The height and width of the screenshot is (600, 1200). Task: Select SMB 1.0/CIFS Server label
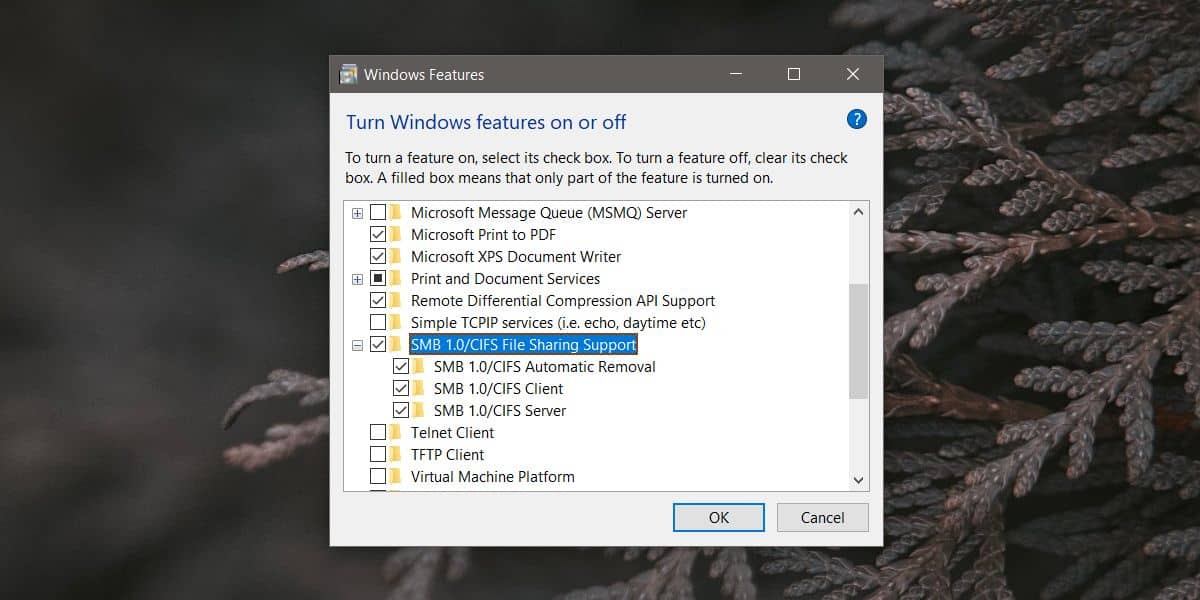(x=500, y=410)
